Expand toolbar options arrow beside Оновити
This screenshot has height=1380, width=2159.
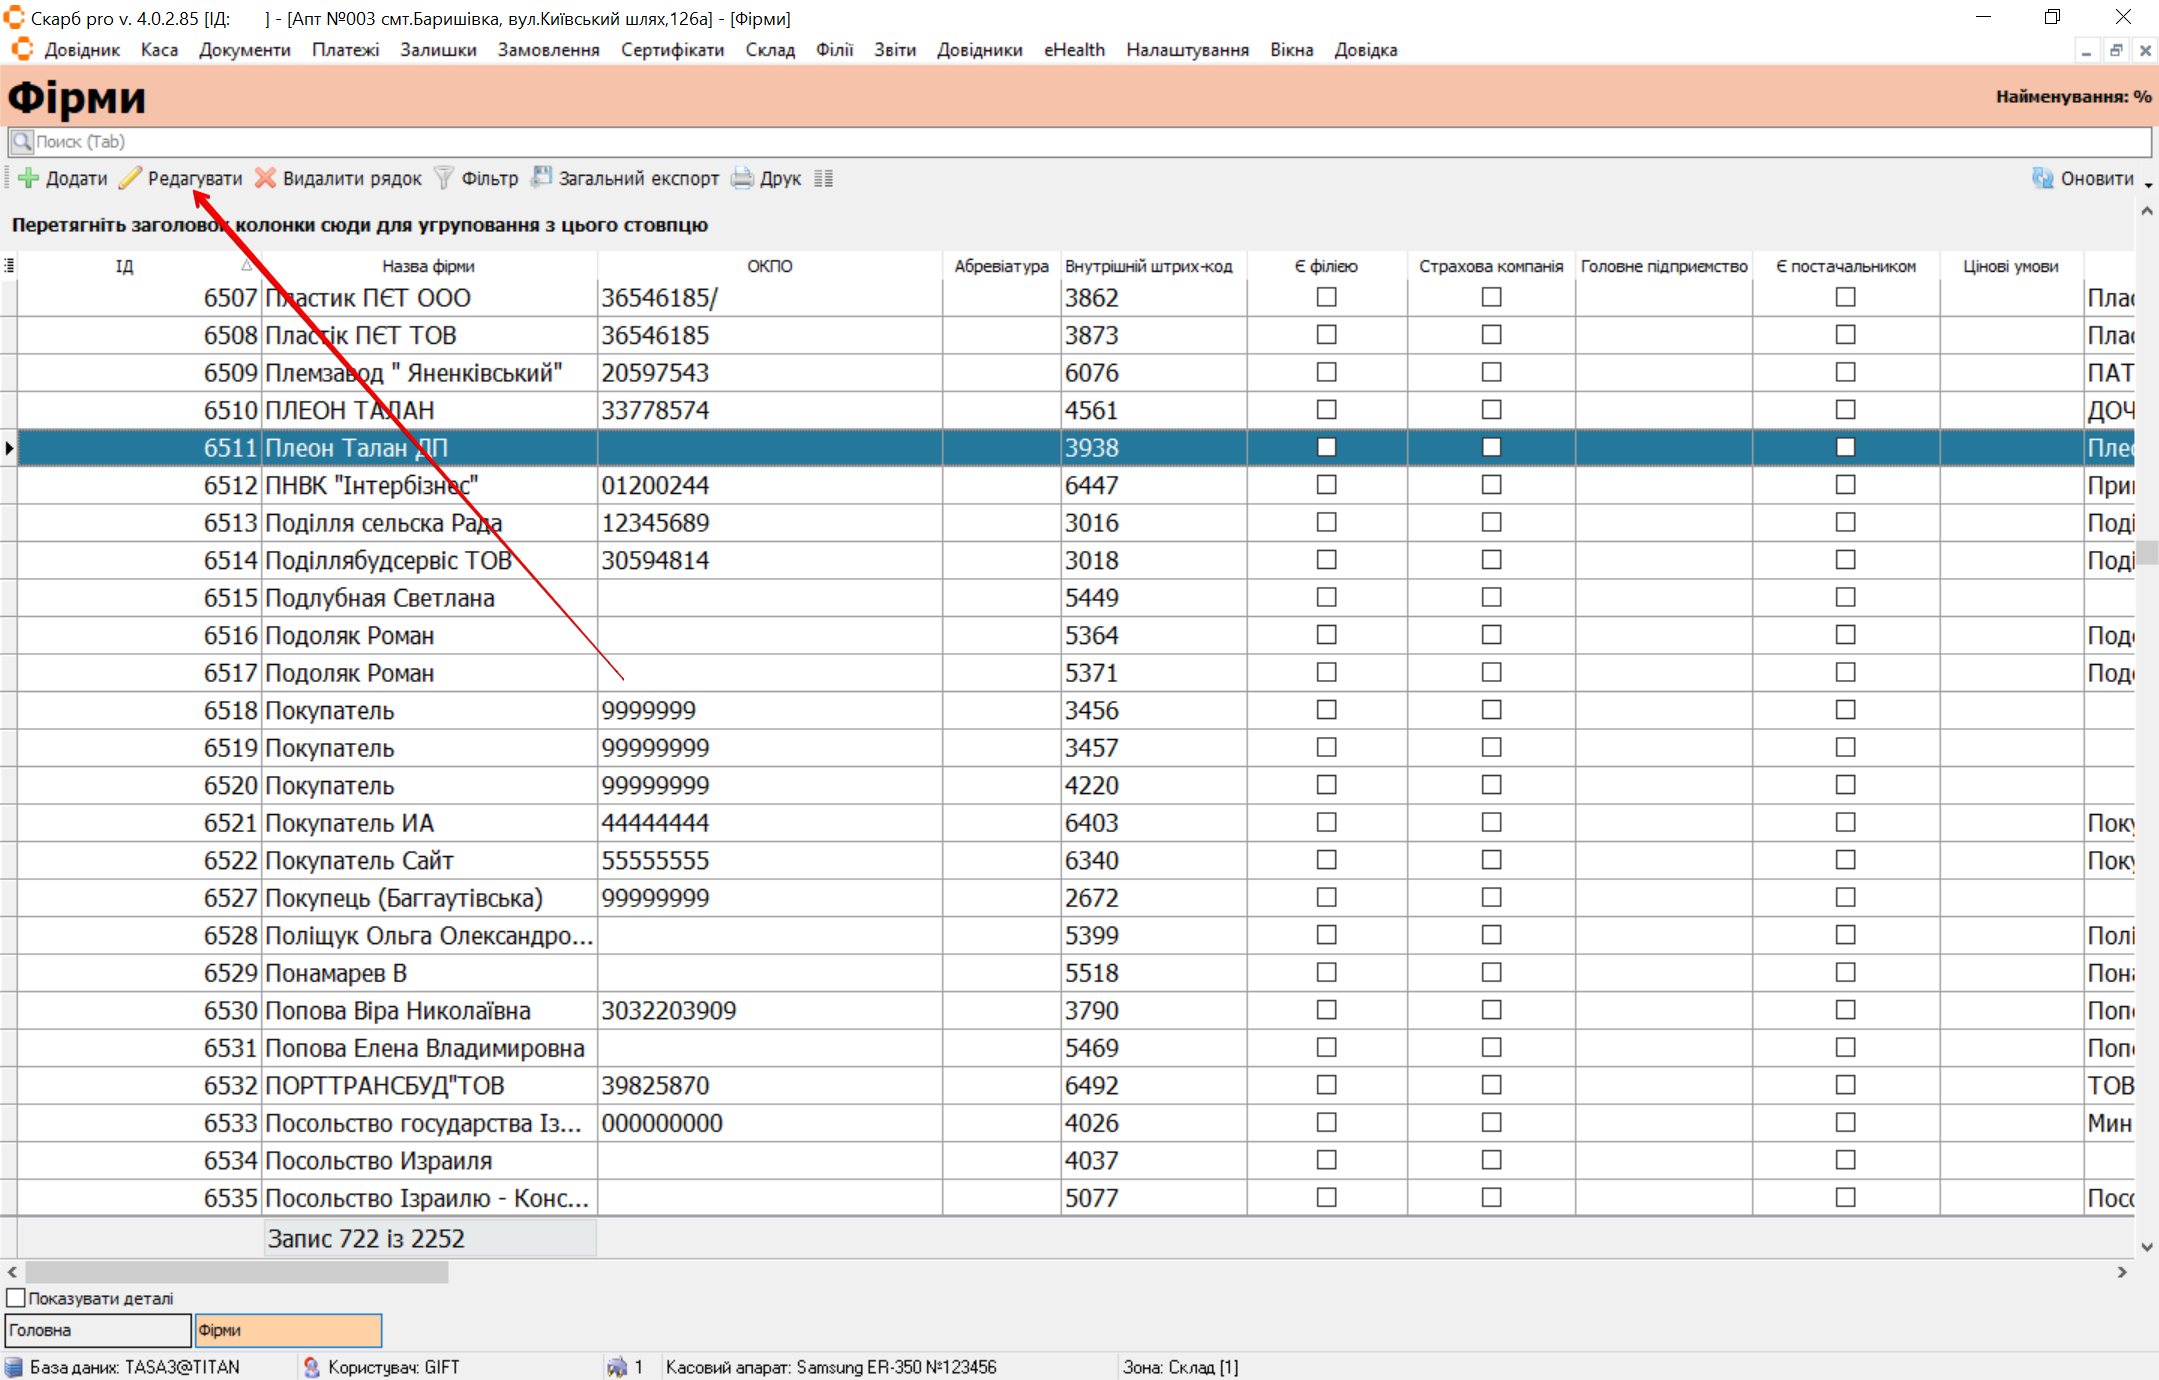tap(2148, 185)
